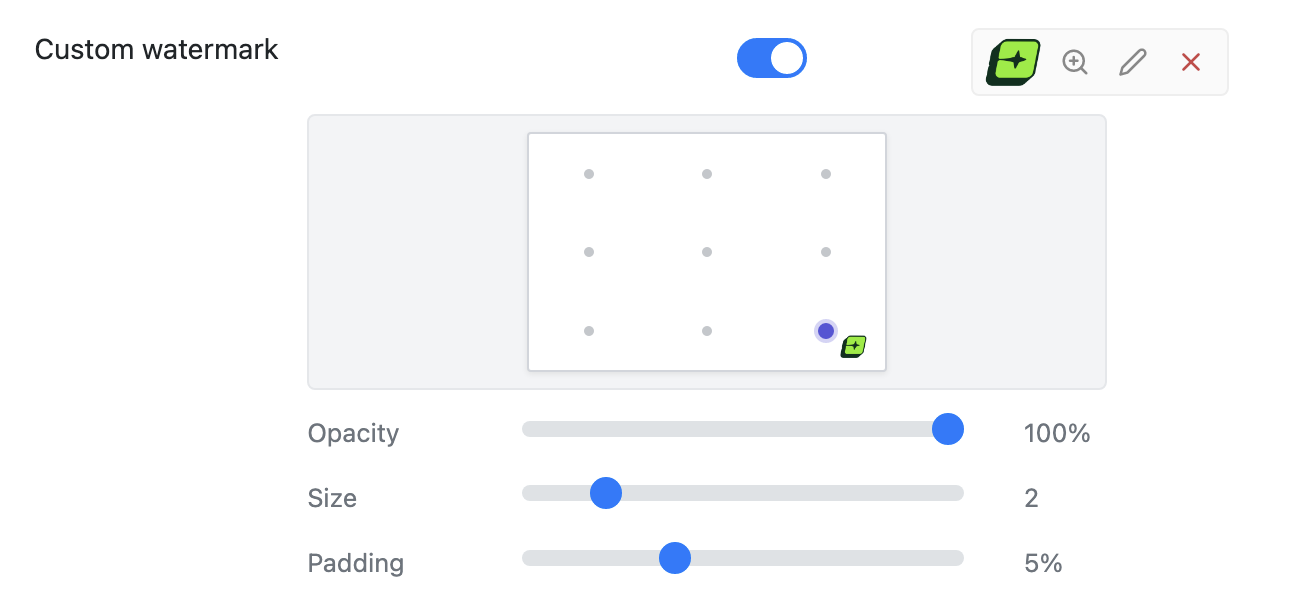Select the bottom-center watermark position dot
The width and height of the screenshot is (1294, 610).
click(x=706, y=330)
